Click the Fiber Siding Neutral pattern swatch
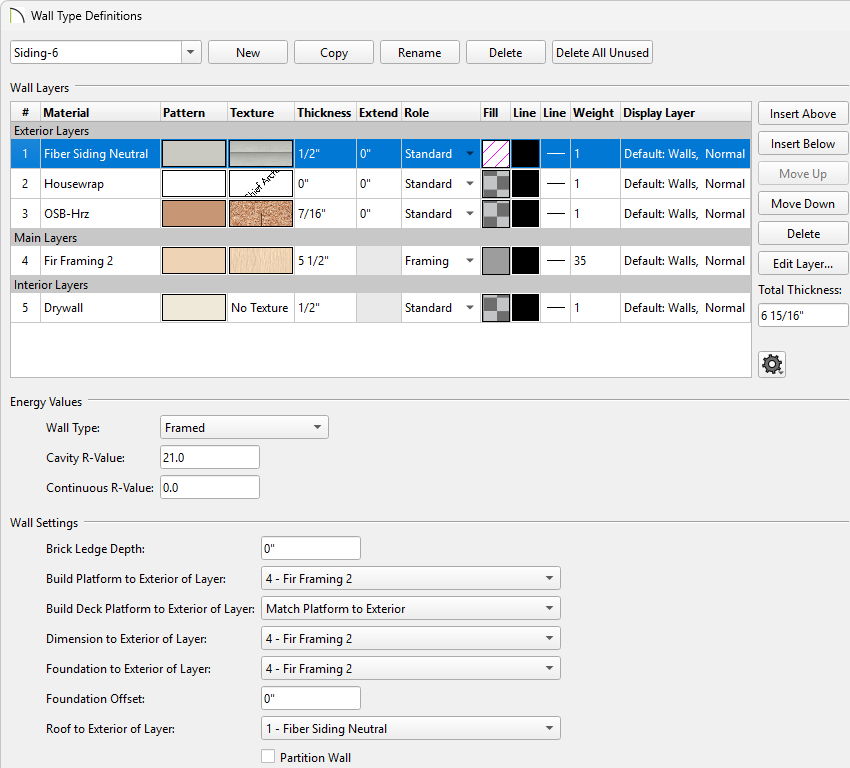850x768 pixels. coord(194,154)
